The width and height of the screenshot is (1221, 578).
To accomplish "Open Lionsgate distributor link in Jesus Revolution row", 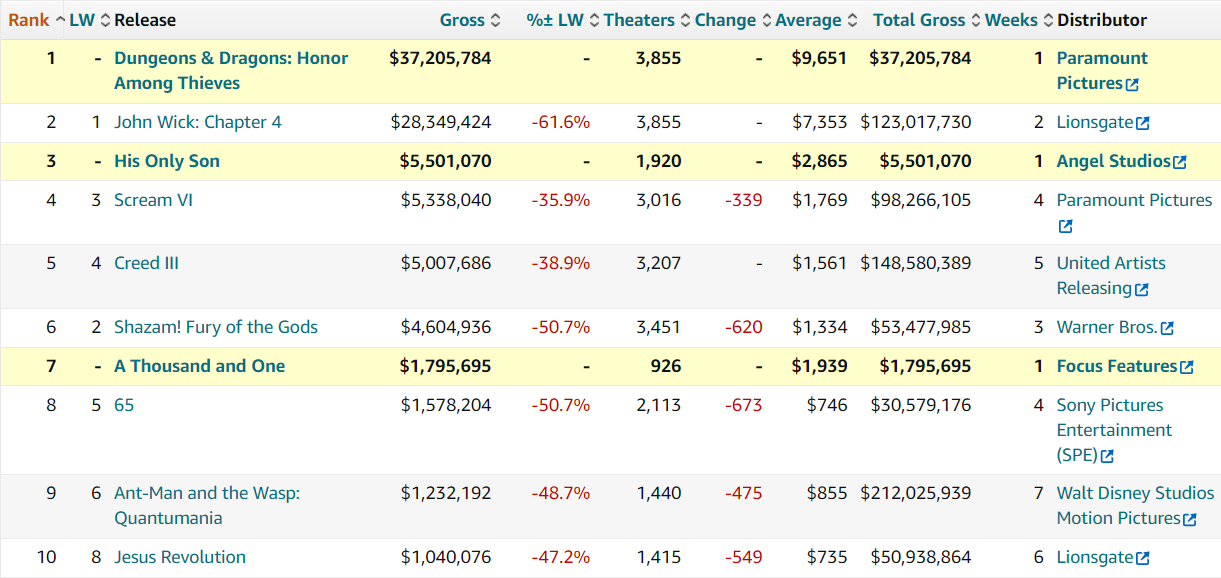I will (x=1095, y=557).
